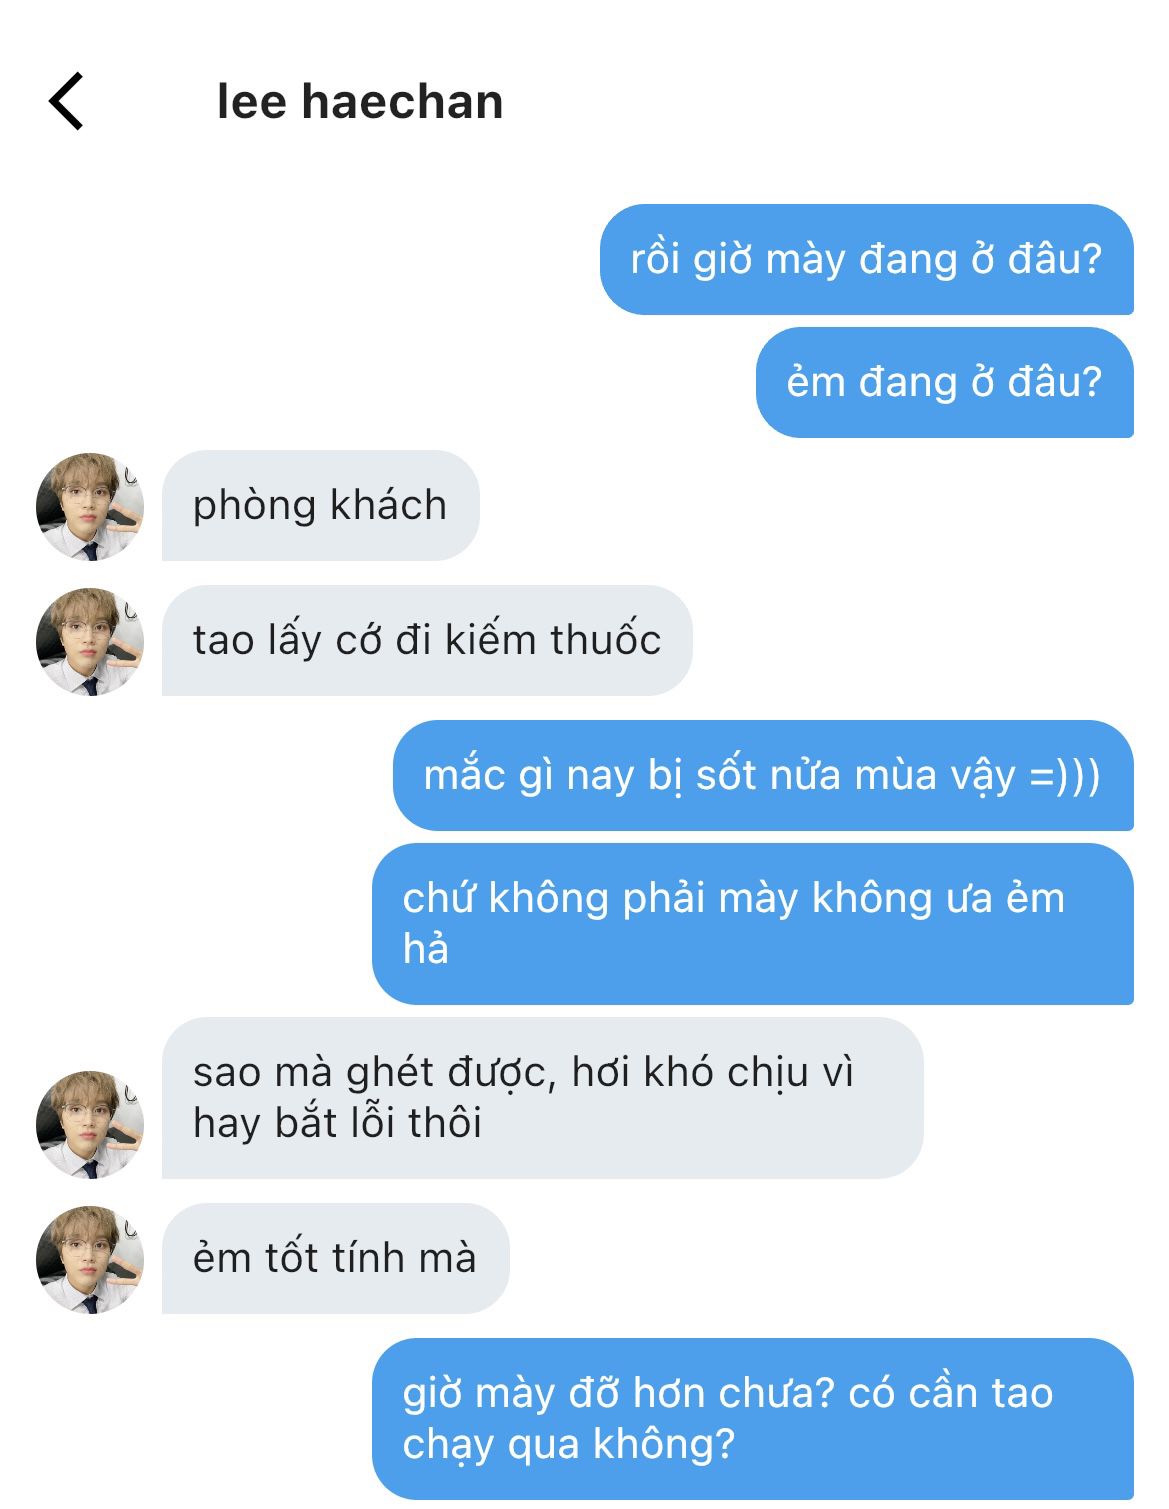
Task: Select 'chứ không phải mày không ưa ẻm' bubble
Action: [x=752, y=923]
